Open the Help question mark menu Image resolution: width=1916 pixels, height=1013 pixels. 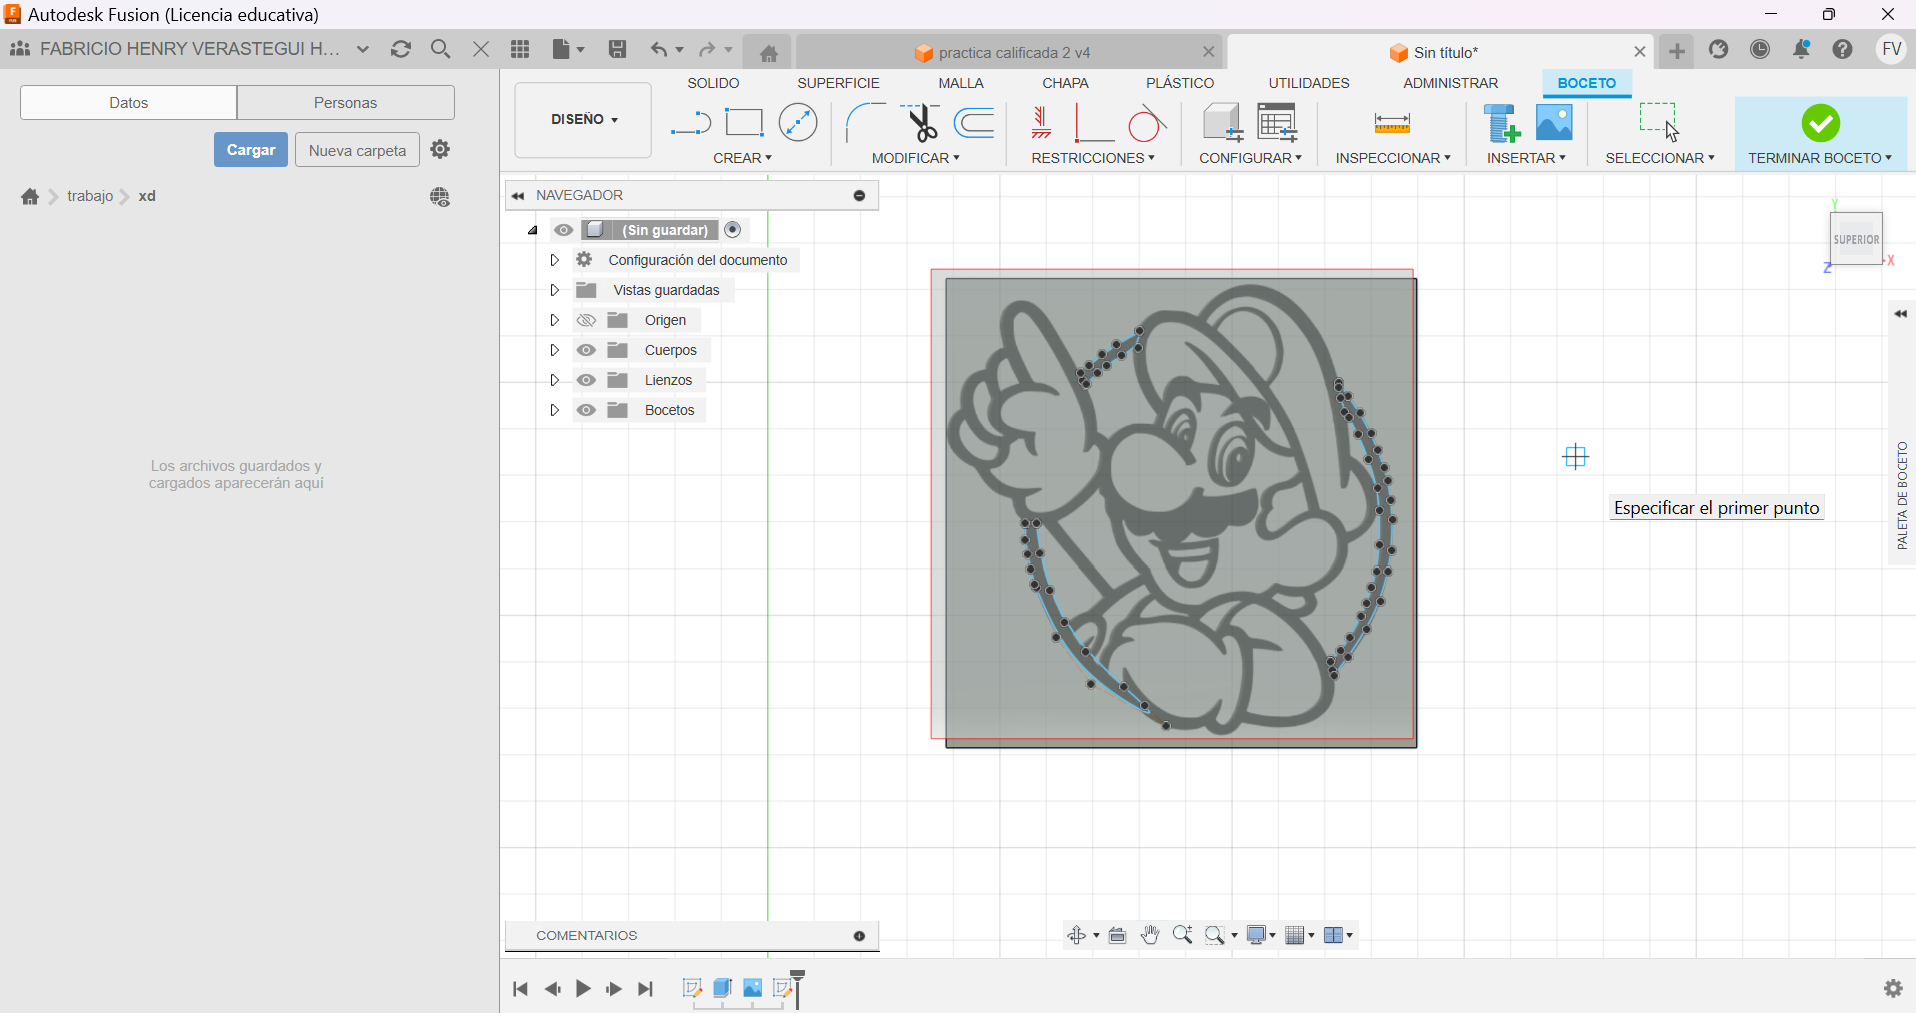click(1842, 49)
